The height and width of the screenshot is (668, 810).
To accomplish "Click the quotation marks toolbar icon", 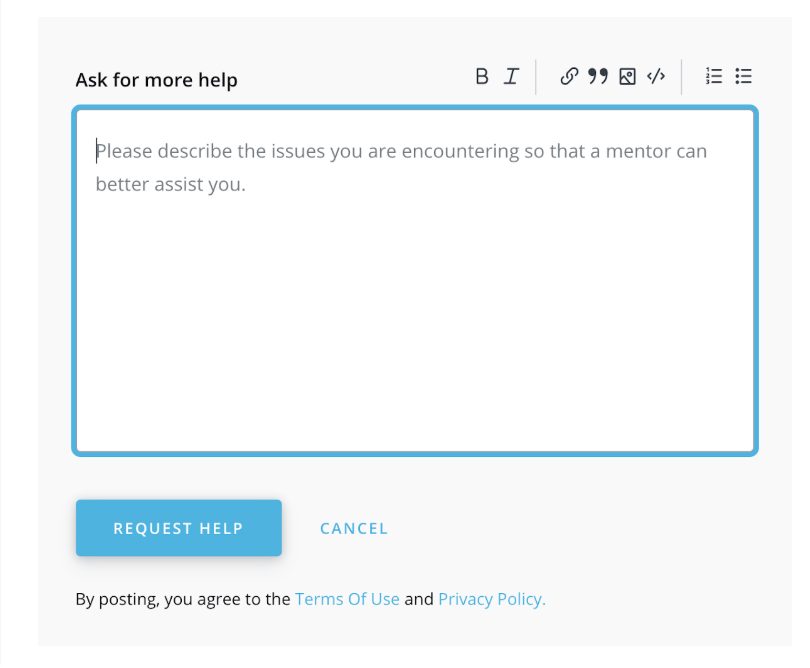I will click(598, 76).
